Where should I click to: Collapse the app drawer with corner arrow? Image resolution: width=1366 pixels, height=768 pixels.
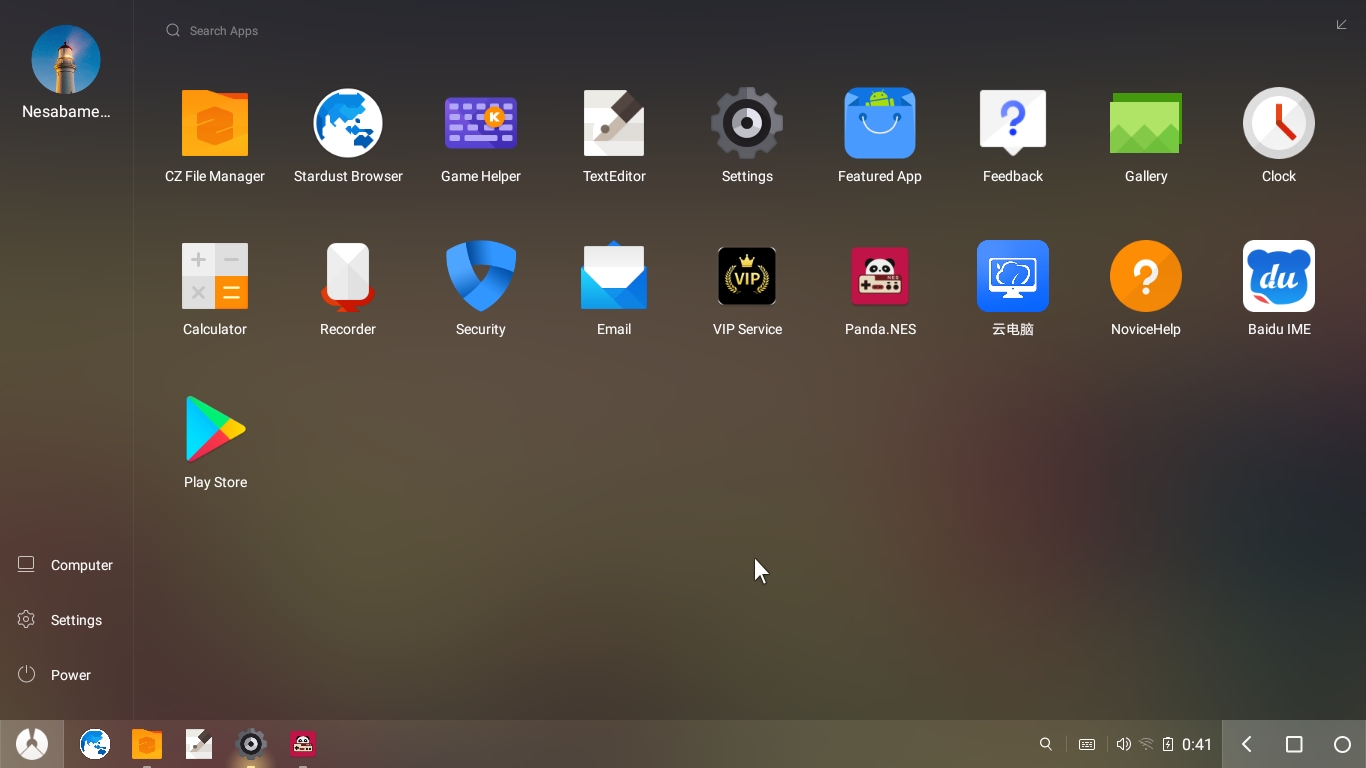1341,25
